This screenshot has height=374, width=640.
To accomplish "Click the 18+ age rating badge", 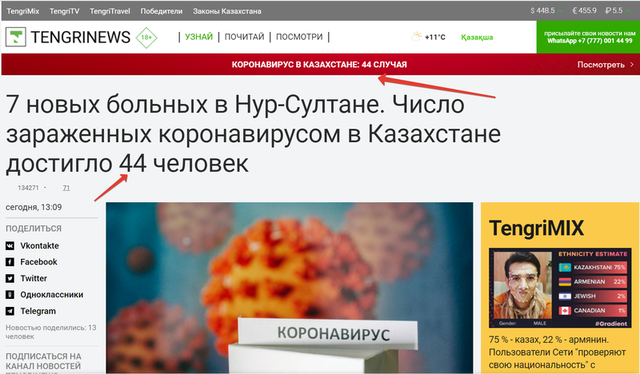I will tap(146, 38).
